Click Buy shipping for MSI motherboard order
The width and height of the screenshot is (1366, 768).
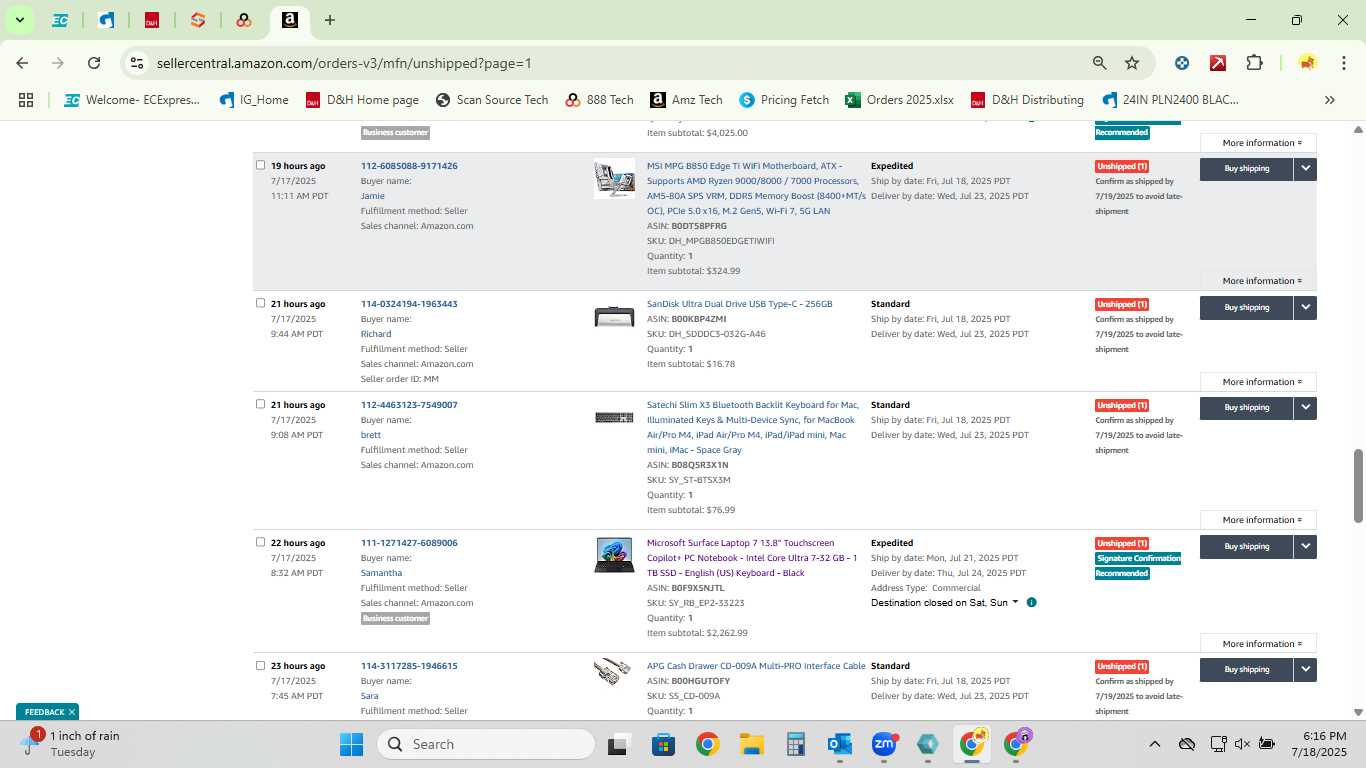(x=1247, y=169)
